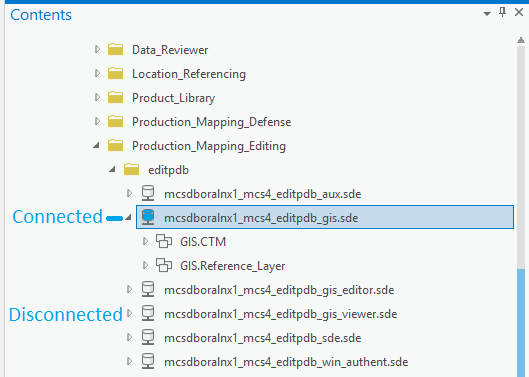Image resolution: width=529 pixels, height=377 pixels.
Task: Select the Production_Mapping_Editing label
Action: point(209,146)
